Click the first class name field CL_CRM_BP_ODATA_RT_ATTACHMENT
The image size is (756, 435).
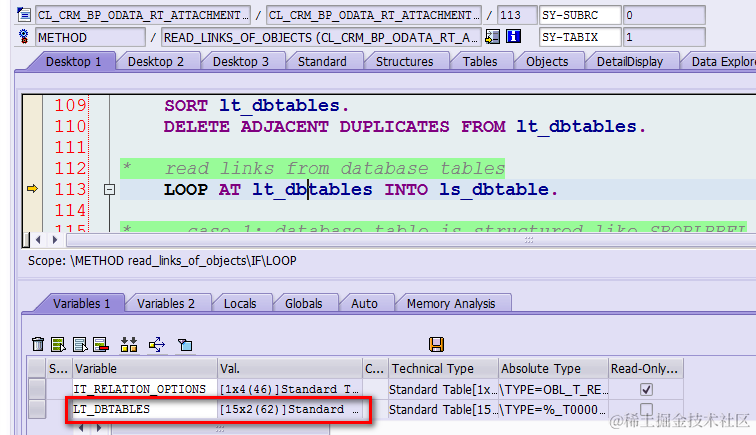click(x=143, y=15)
